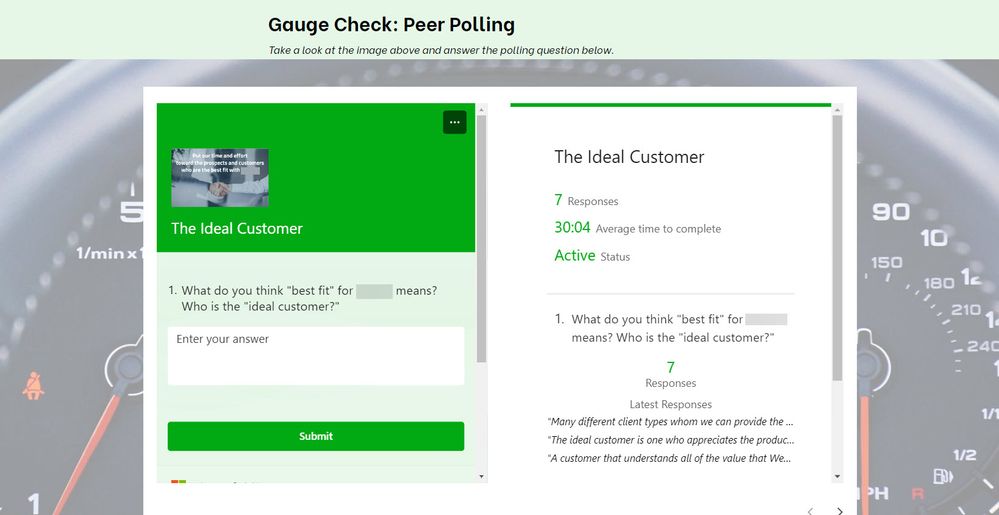Open the form's three-dot more options menu
Image resolution: width=999 pixels, height=515 pixels.
(454, 122)
